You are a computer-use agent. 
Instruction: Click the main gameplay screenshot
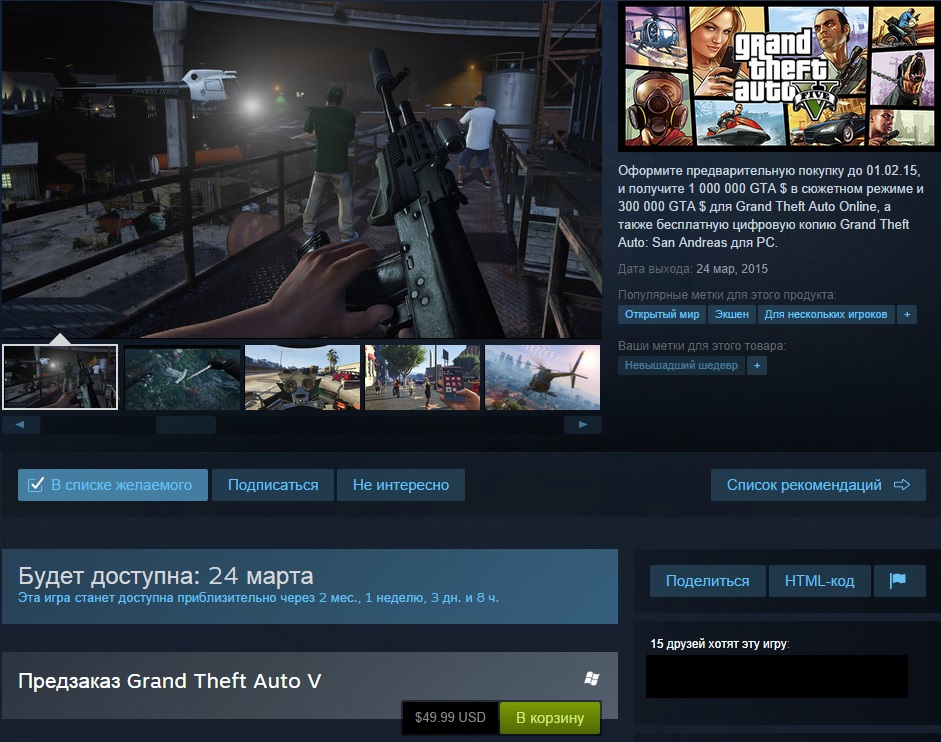click(301, 169)
